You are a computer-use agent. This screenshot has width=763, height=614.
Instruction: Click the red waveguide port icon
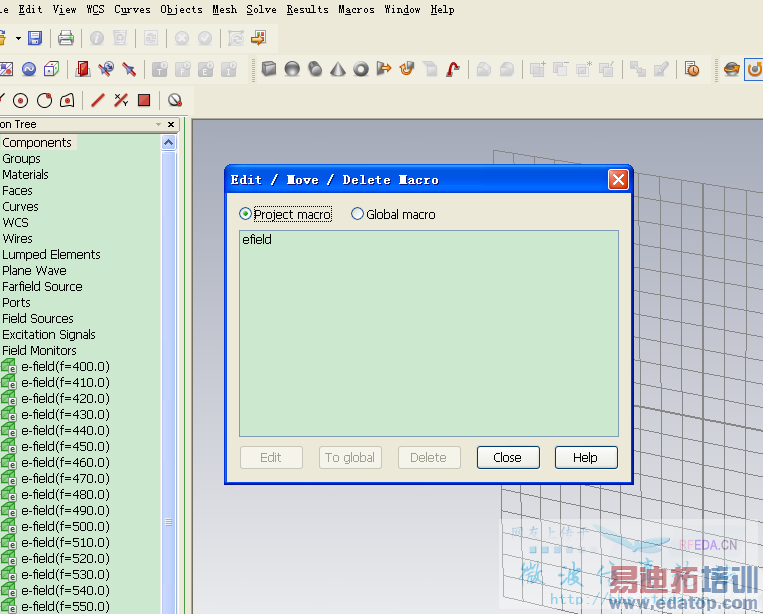click(83, 69)
